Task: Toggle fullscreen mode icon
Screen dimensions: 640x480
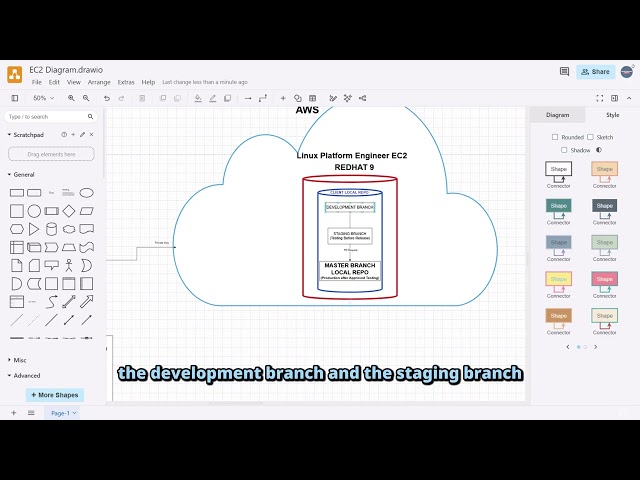Action: pos(600,98)
